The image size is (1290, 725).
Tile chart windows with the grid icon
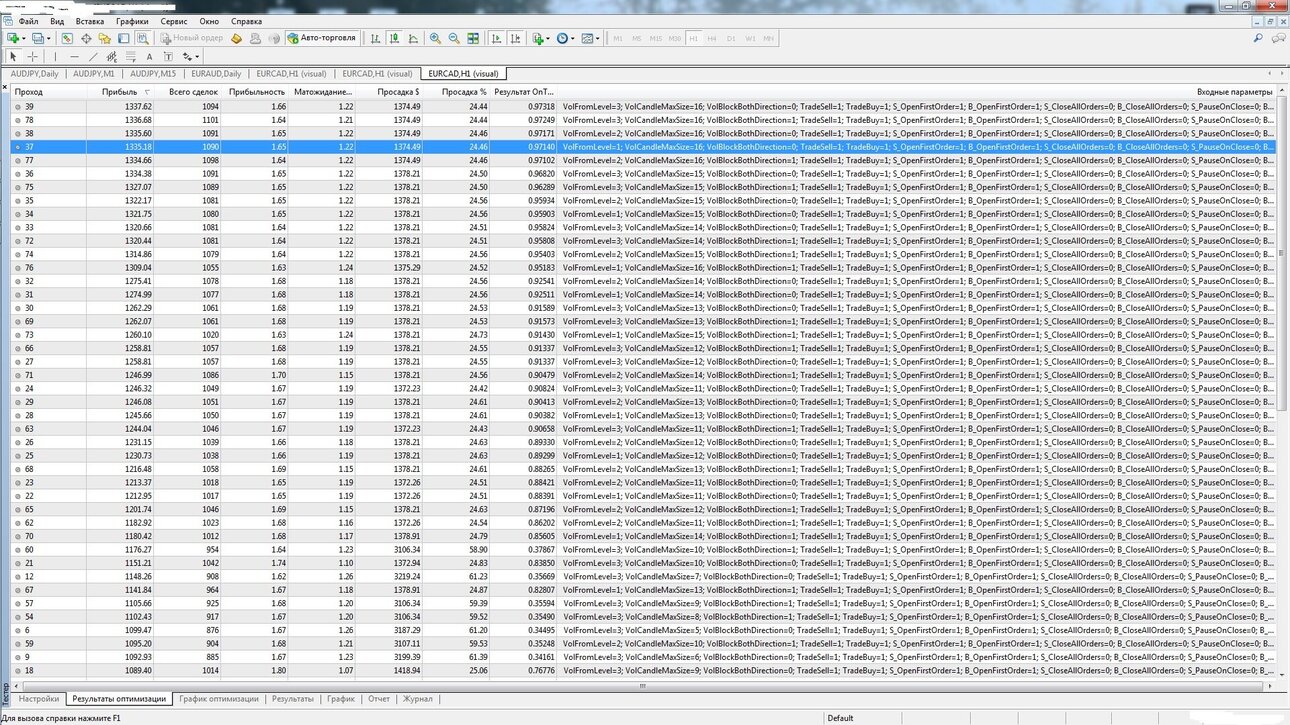[x=473, y=38]
